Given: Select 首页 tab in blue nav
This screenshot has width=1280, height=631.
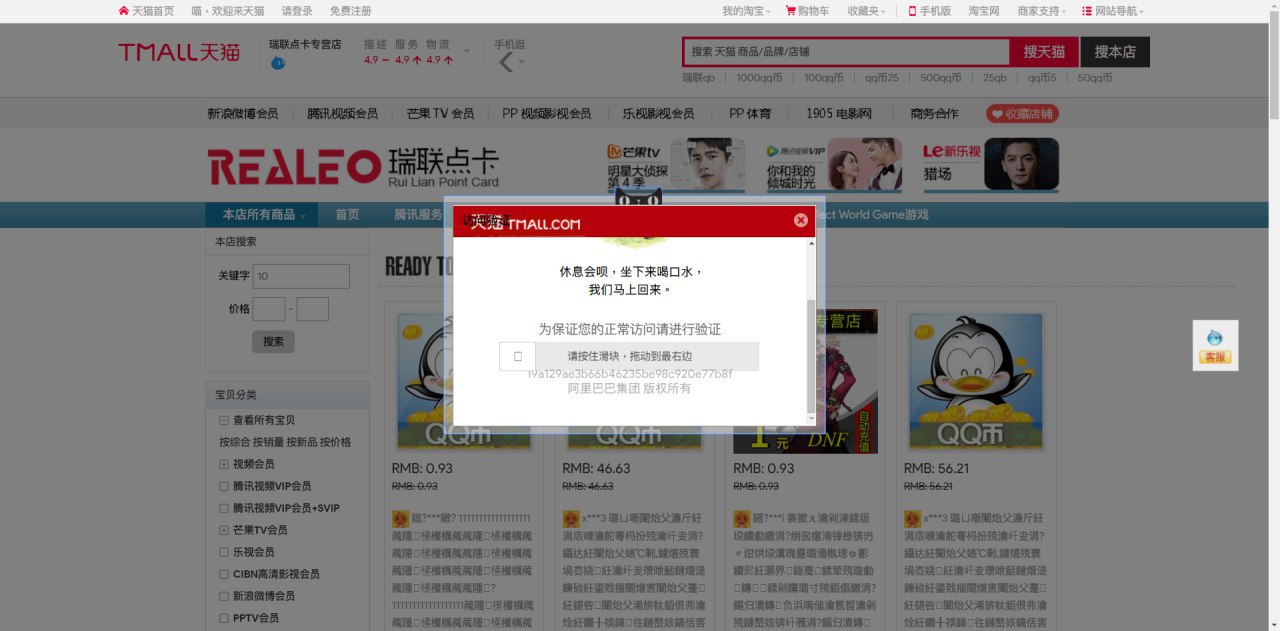Looking at the screenshot, I should [347, 215].
